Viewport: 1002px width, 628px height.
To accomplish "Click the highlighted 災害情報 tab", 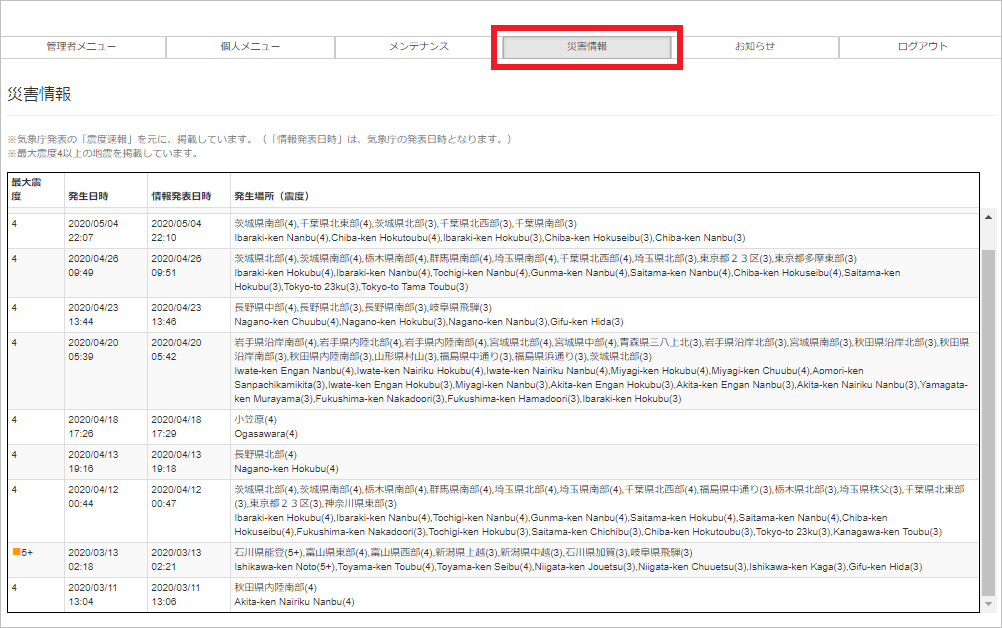I will click(587, 47).
